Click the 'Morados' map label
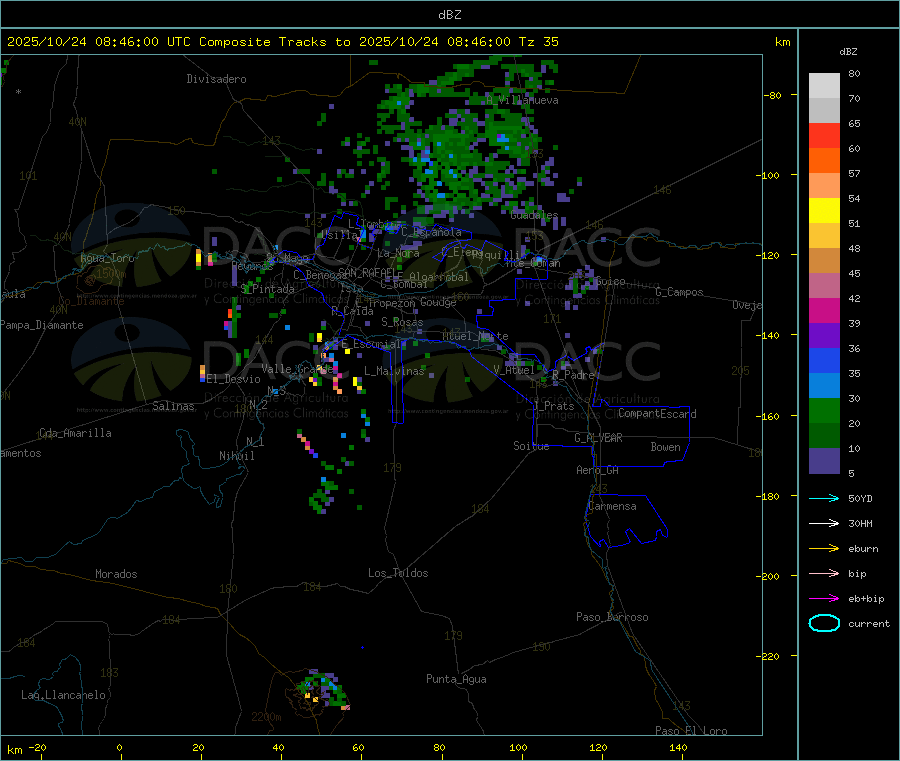 pyautogui.click(x=117, y=574)
